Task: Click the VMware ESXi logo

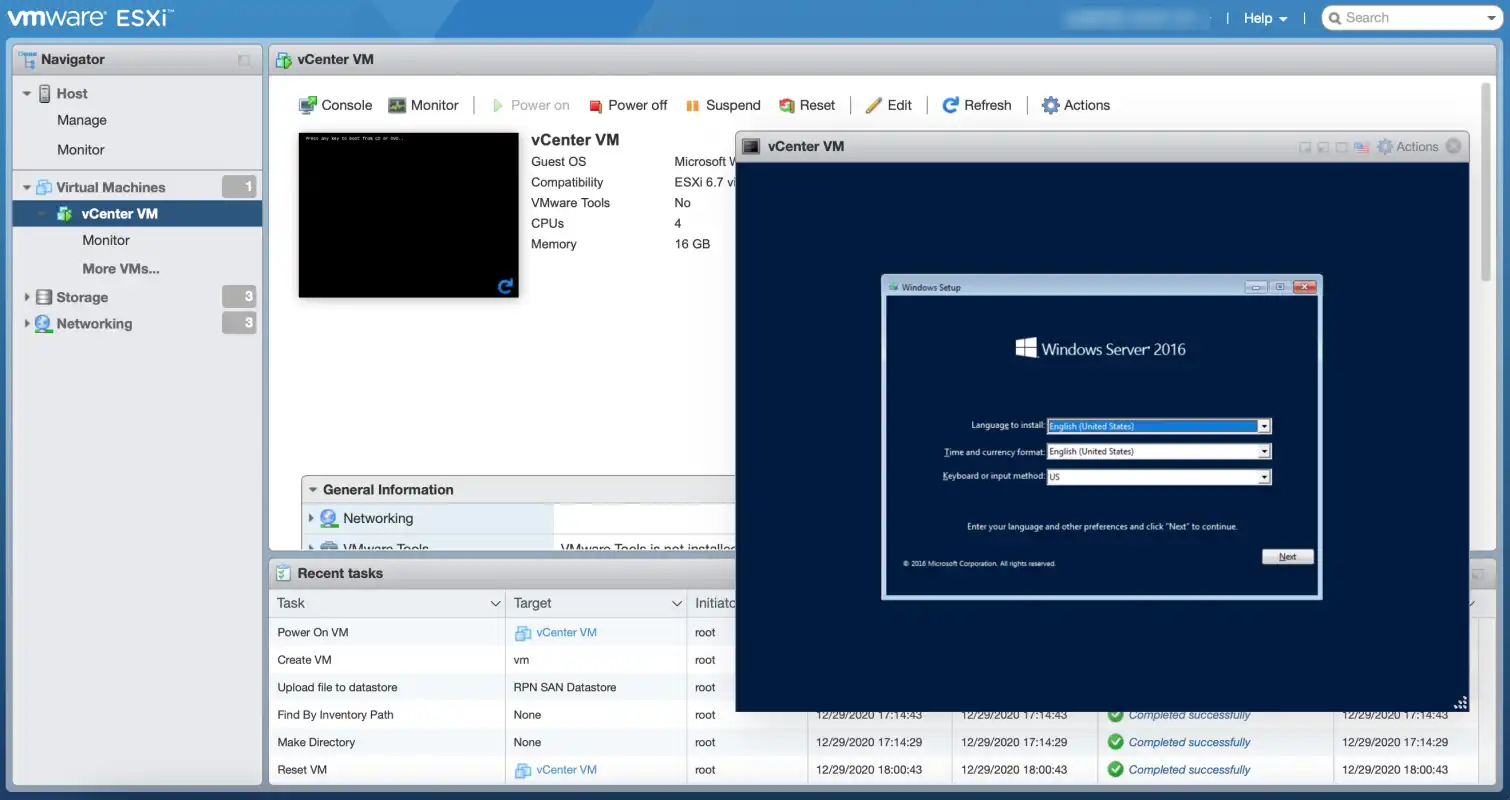Action: click(91, 18)
